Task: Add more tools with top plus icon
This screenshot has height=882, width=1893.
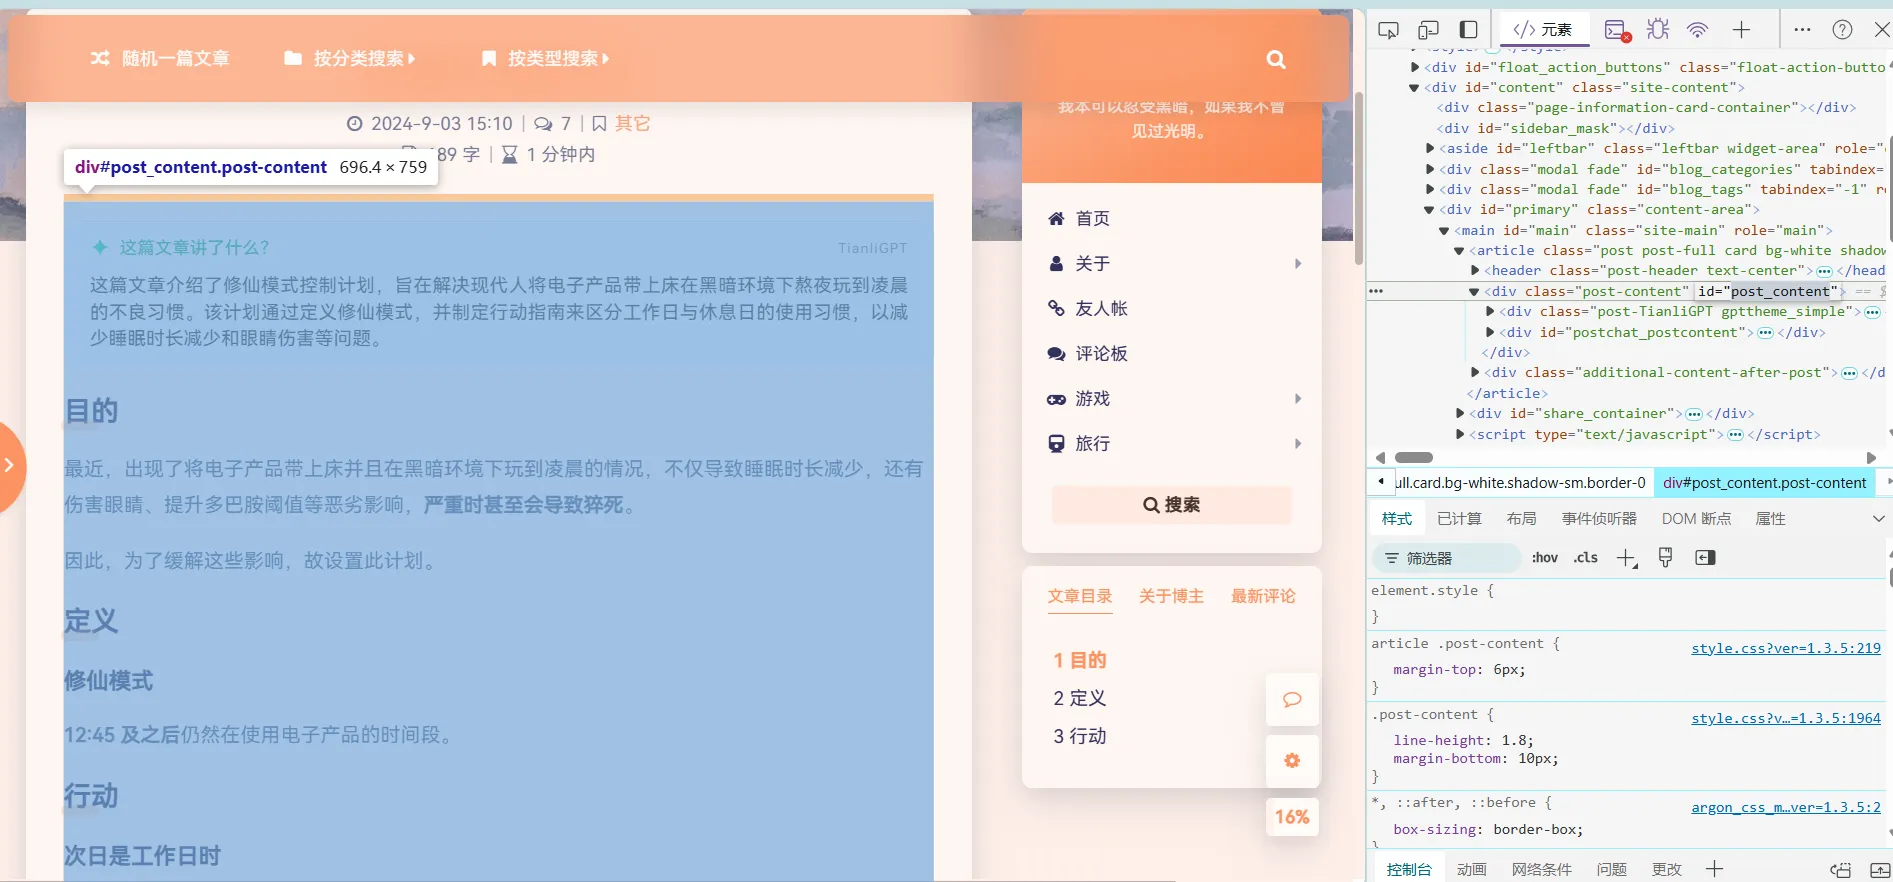Action: coord(1741,29)
